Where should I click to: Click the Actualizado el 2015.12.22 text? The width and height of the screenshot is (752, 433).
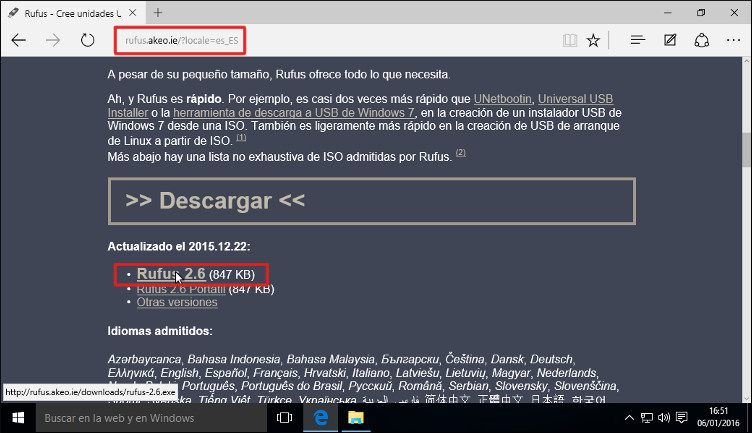pos(178,246)
